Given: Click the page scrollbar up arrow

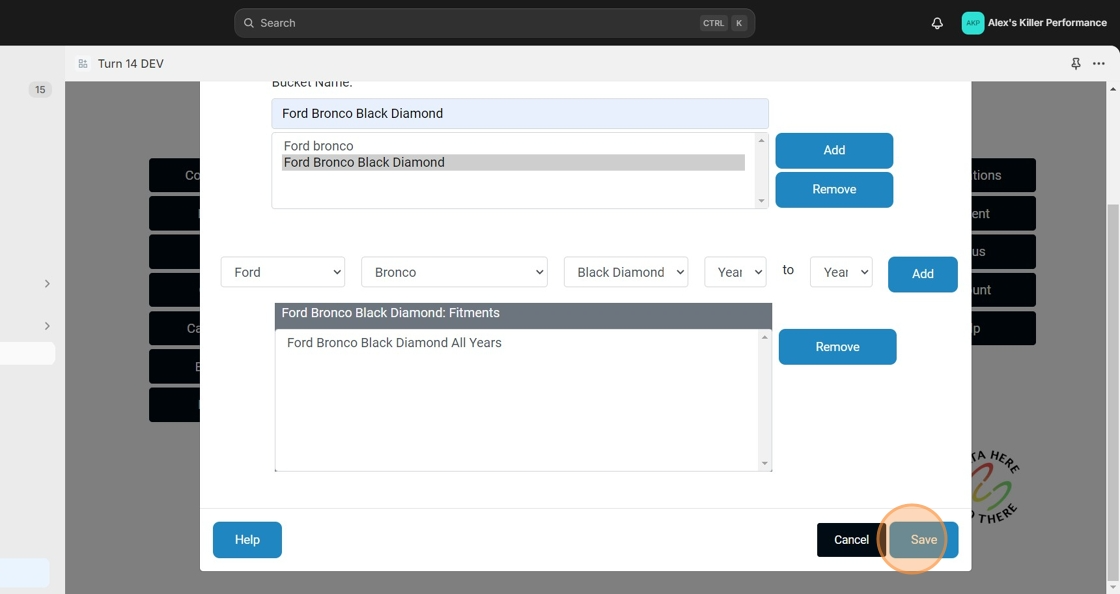Looking at the screenshot, I should pyautogui.click(x=1113, y=89).
